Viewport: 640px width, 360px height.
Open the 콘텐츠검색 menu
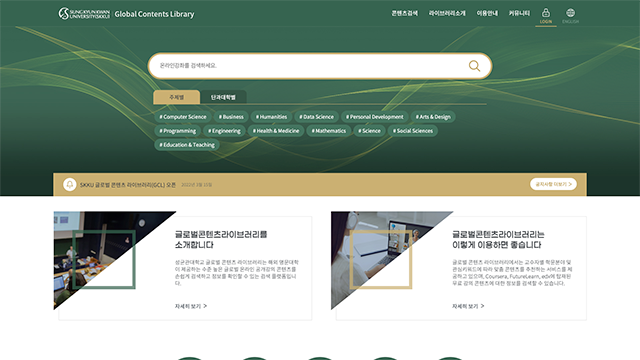404,13
